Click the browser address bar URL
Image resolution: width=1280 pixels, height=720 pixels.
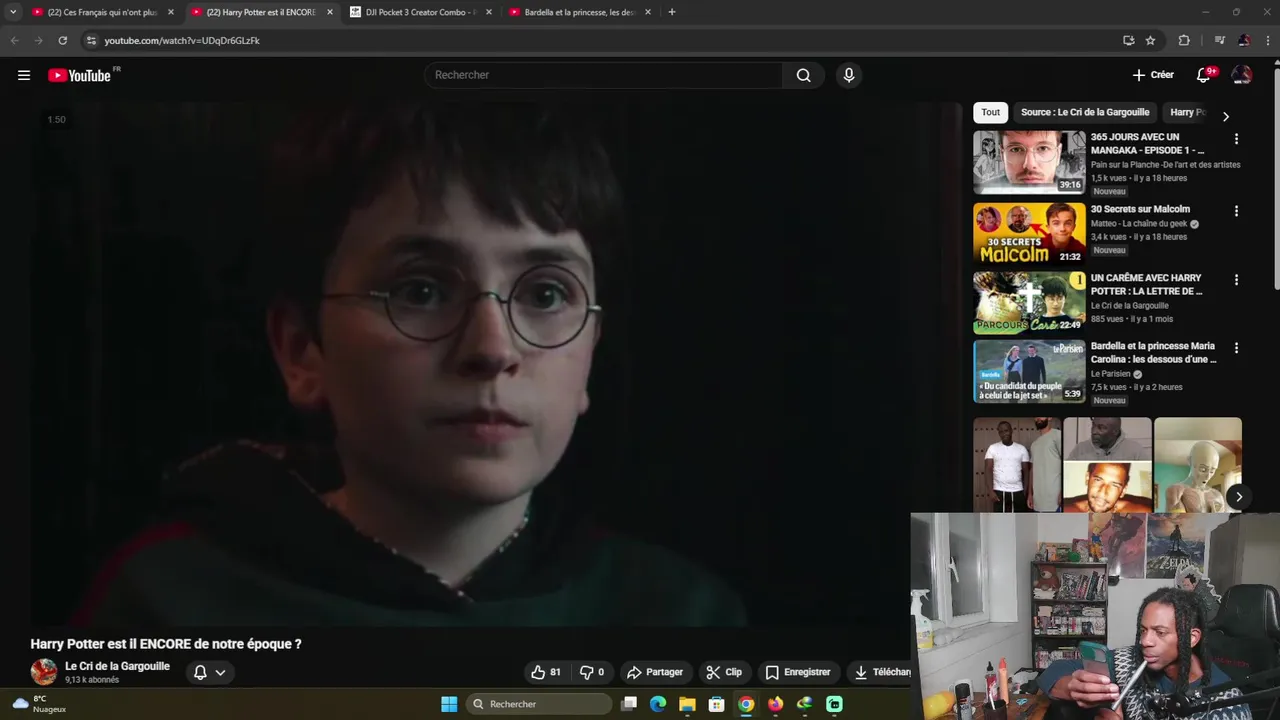(182, 40)
